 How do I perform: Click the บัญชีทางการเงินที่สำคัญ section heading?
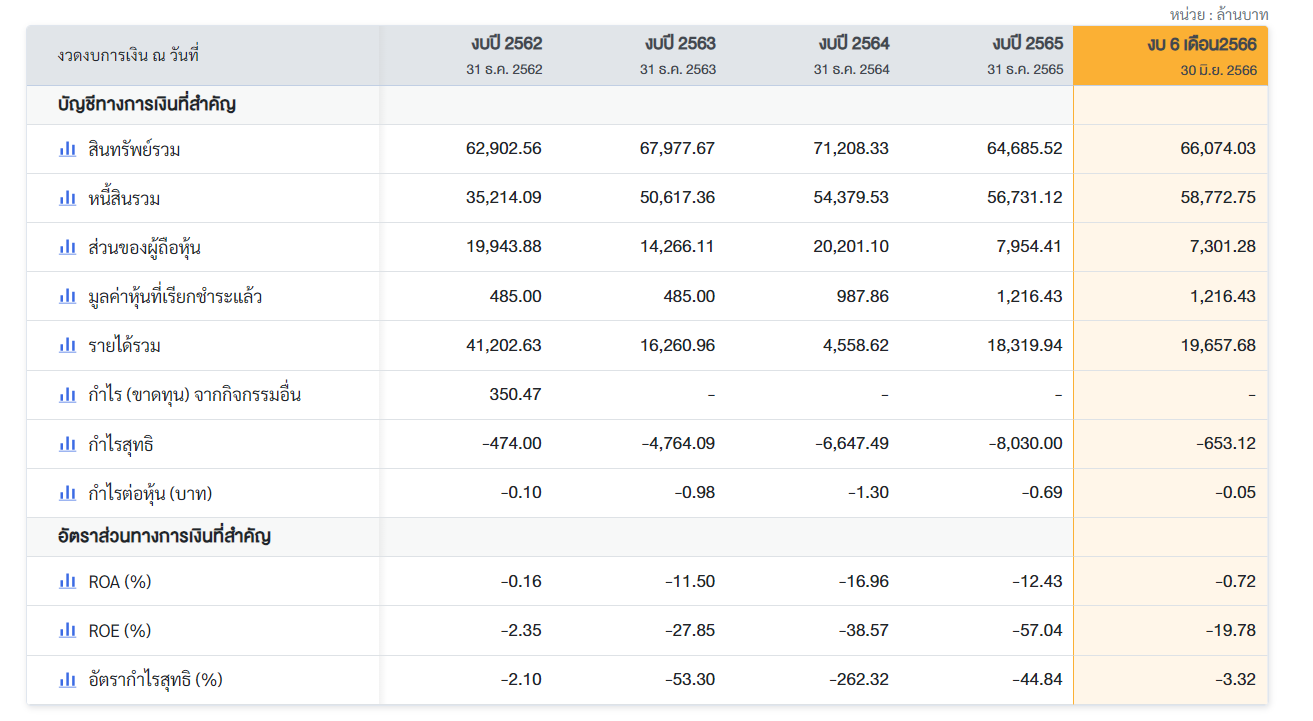pyautogui.click(x=146, y=104)
